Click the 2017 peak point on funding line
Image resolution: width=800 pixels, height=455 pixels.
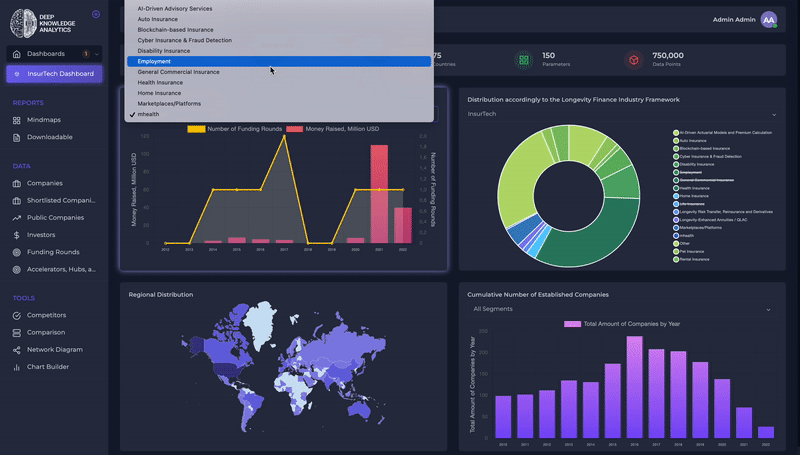coord(284,137)
